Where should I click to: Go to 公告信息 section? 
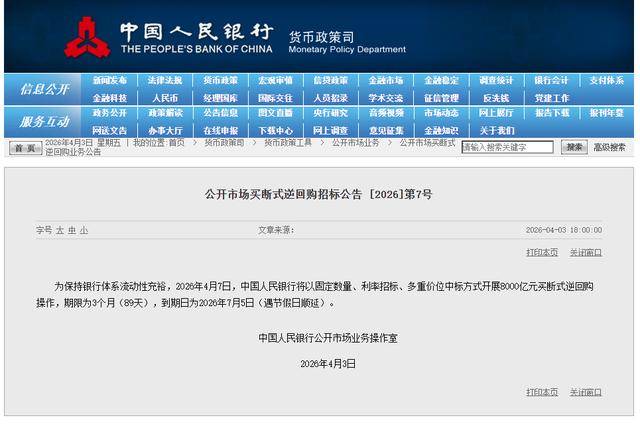click(220, 114)
